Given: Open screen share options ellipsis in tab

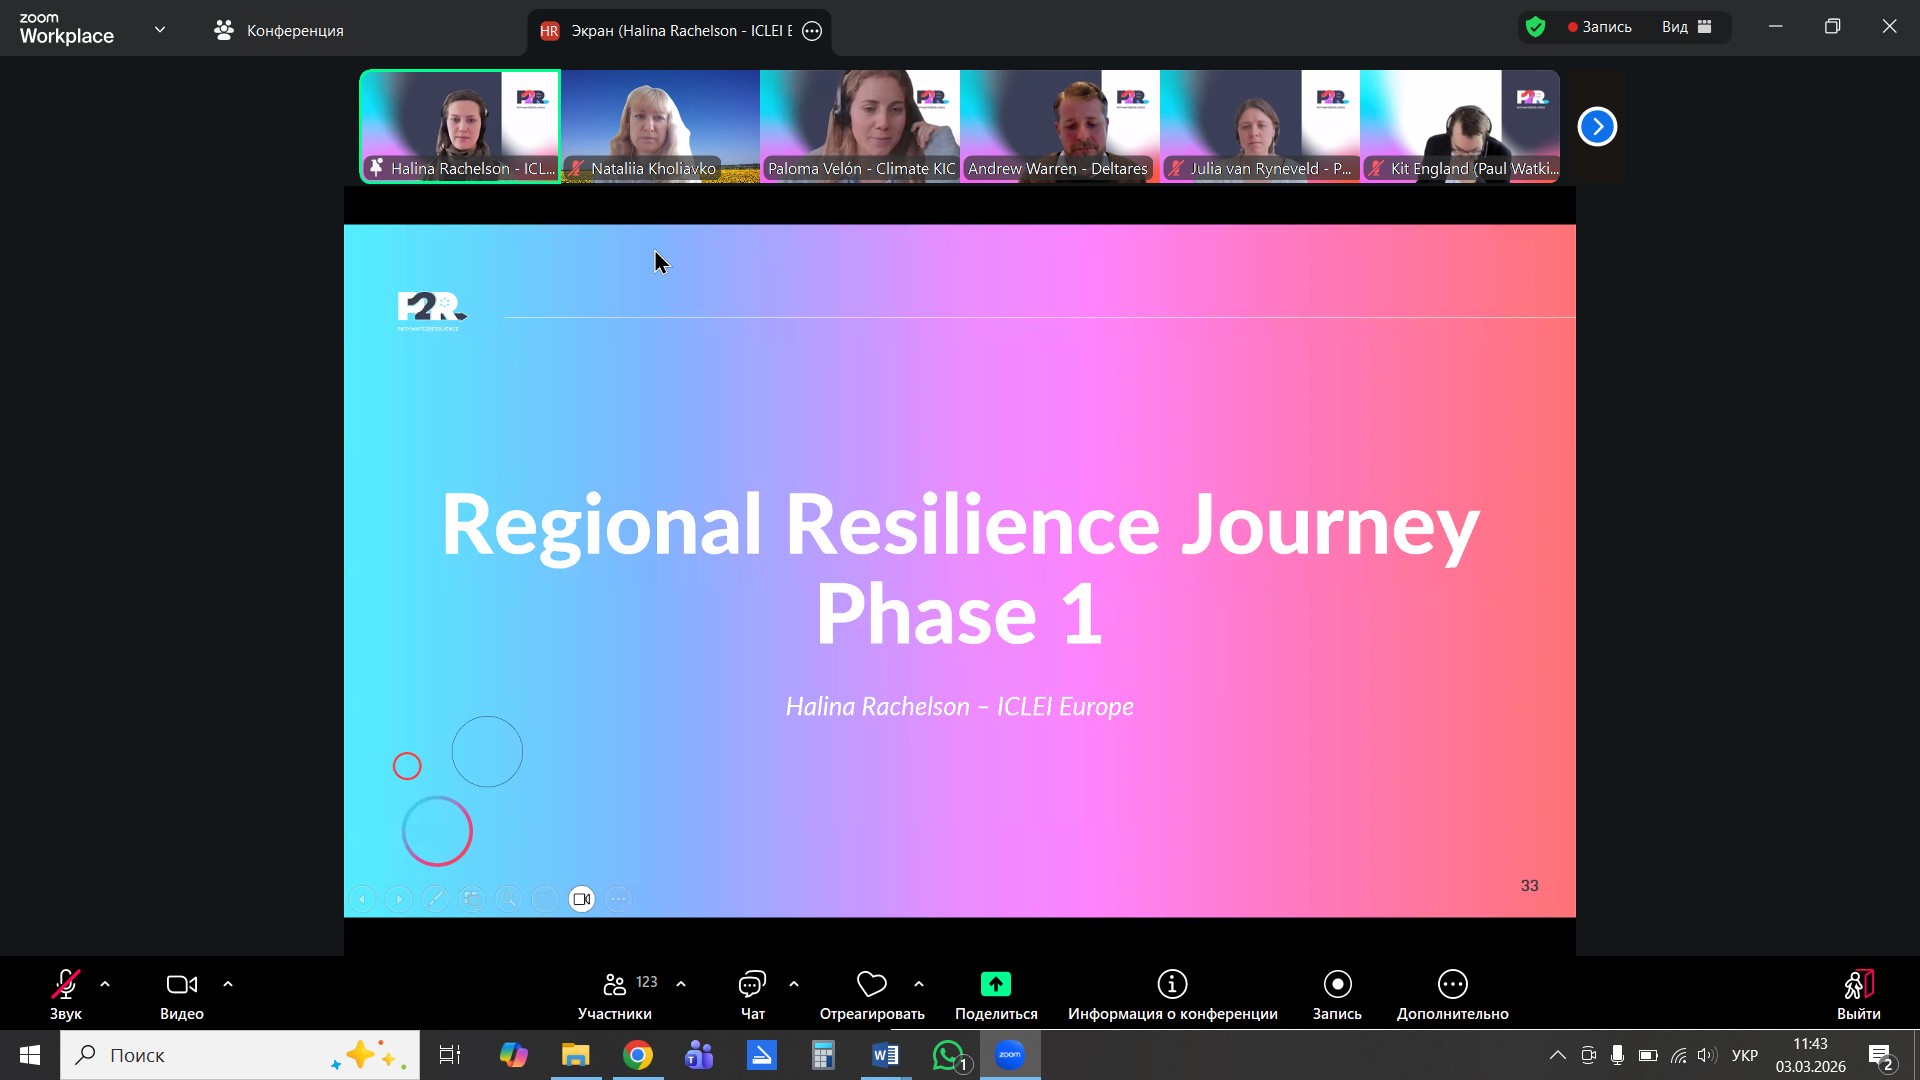Looking at the screenshot, I should point(812,31).
